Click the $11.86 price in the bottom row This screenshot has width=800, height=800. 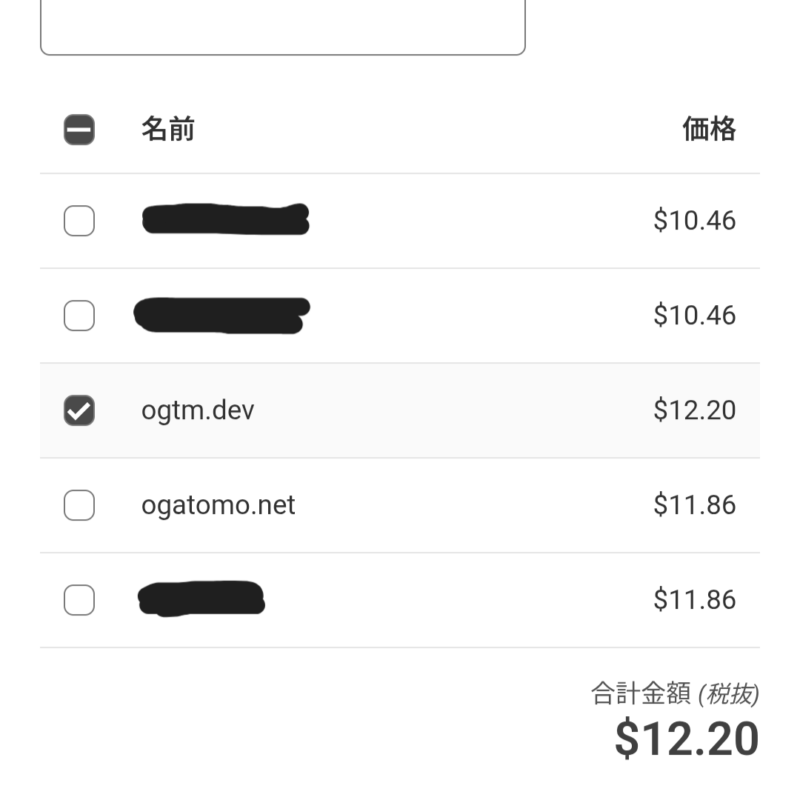tap(694, 600)
